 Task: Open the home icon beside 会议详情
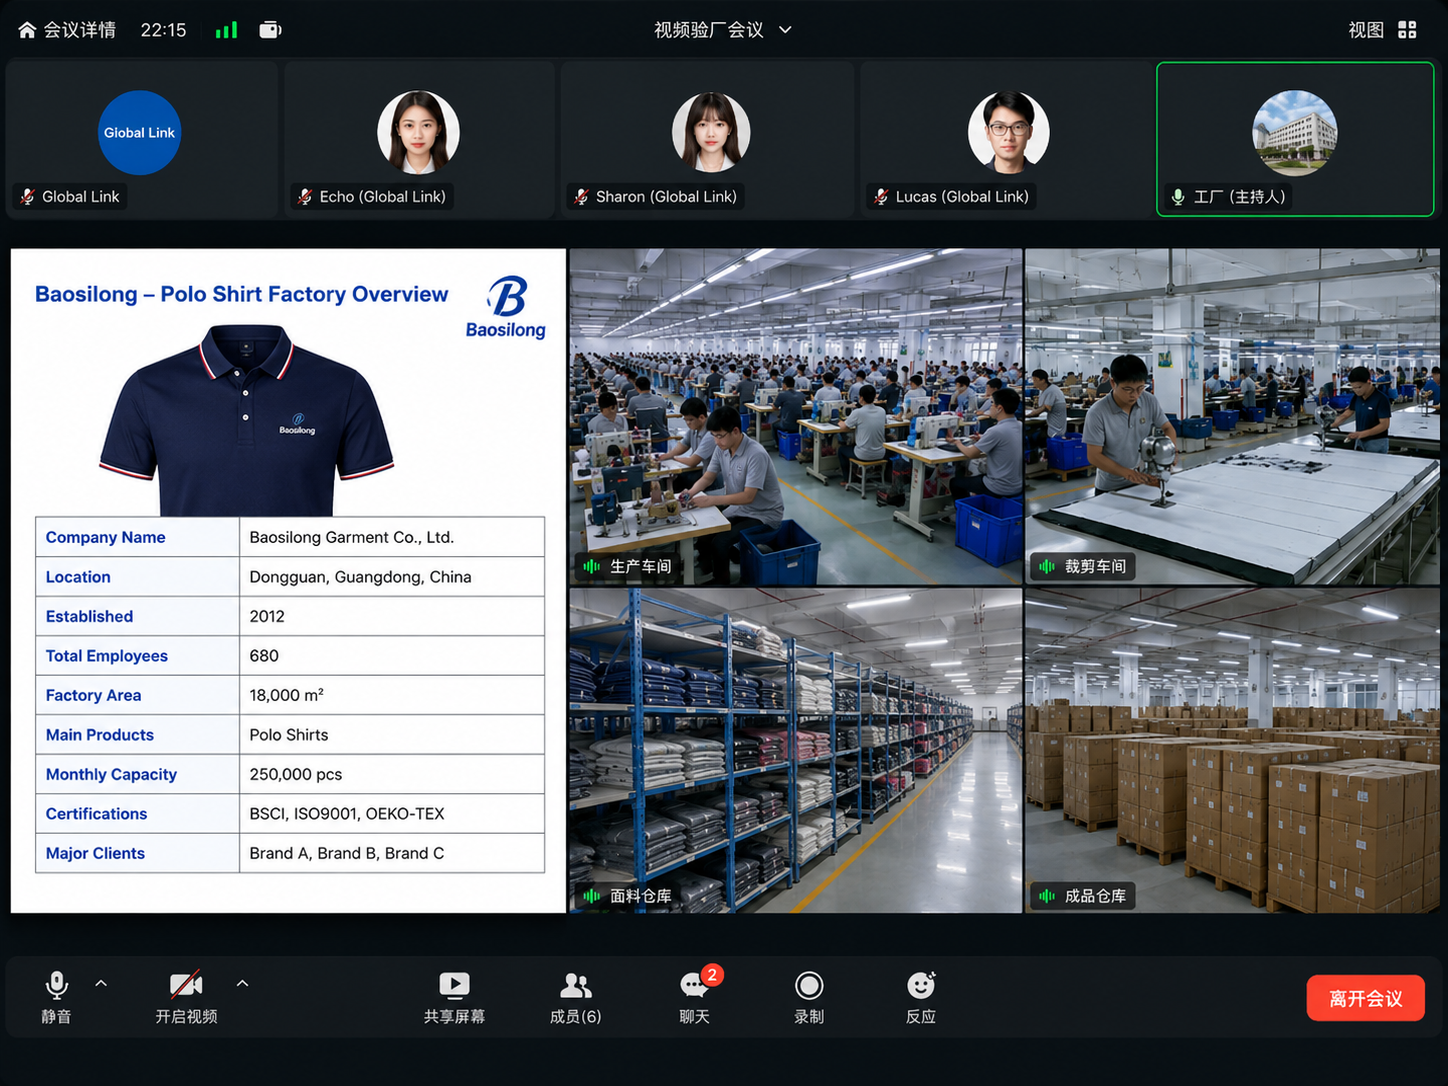pyautogui.click(x=27, y=30)
